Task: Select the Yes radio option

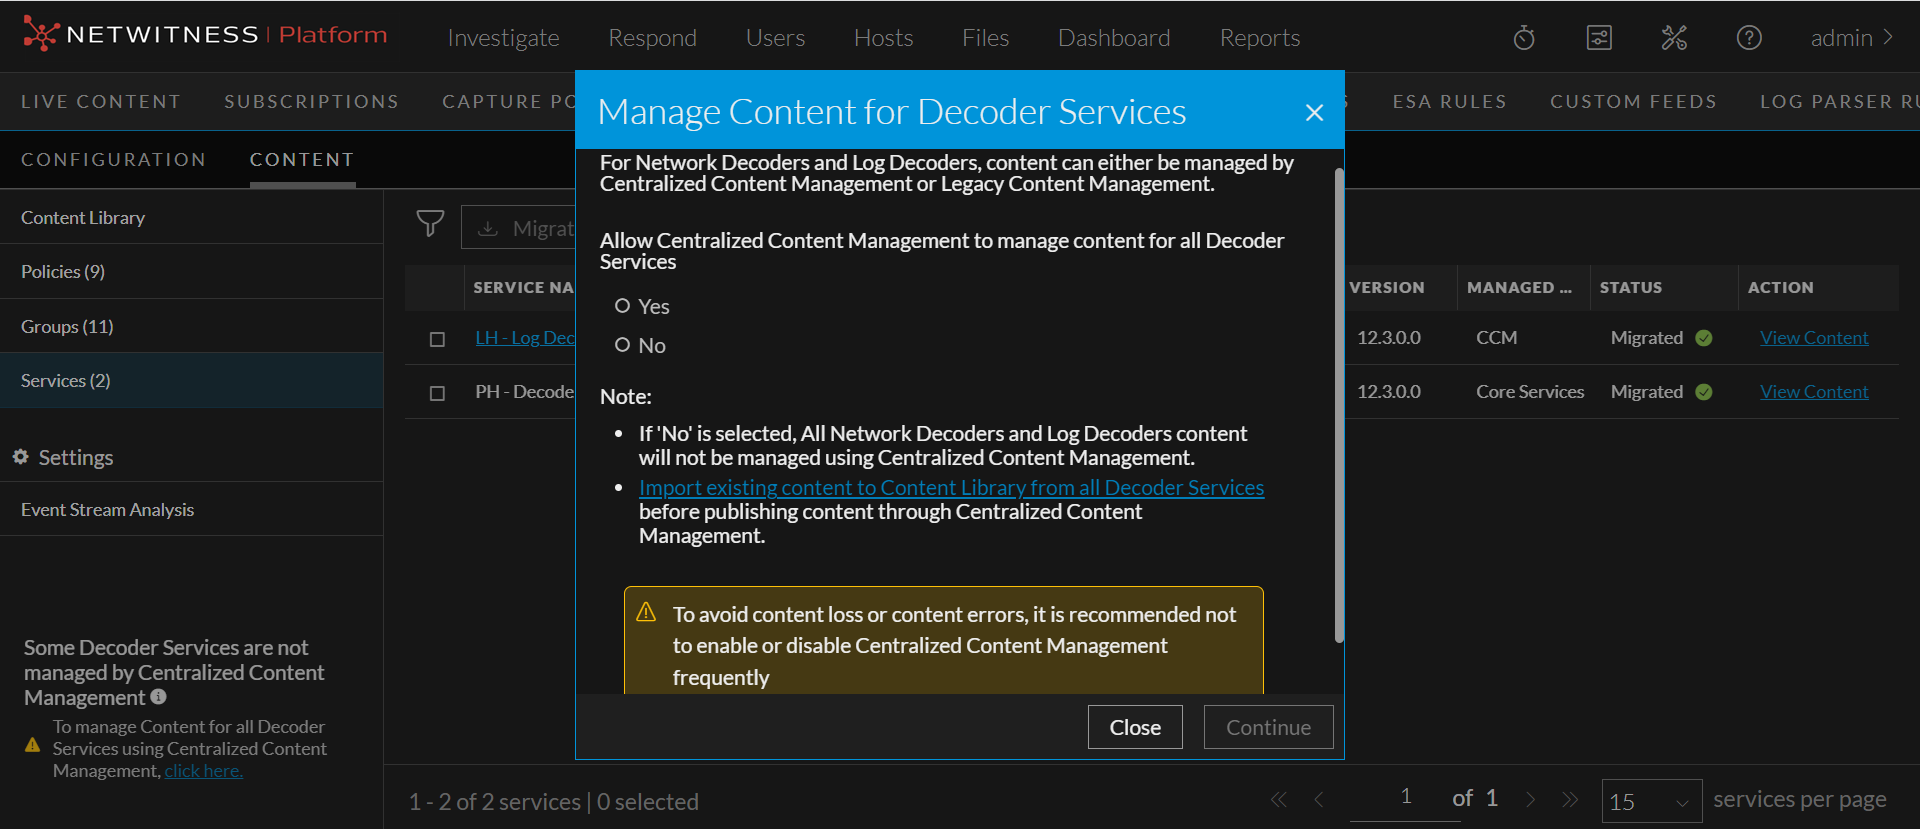Action: (622, 306)
